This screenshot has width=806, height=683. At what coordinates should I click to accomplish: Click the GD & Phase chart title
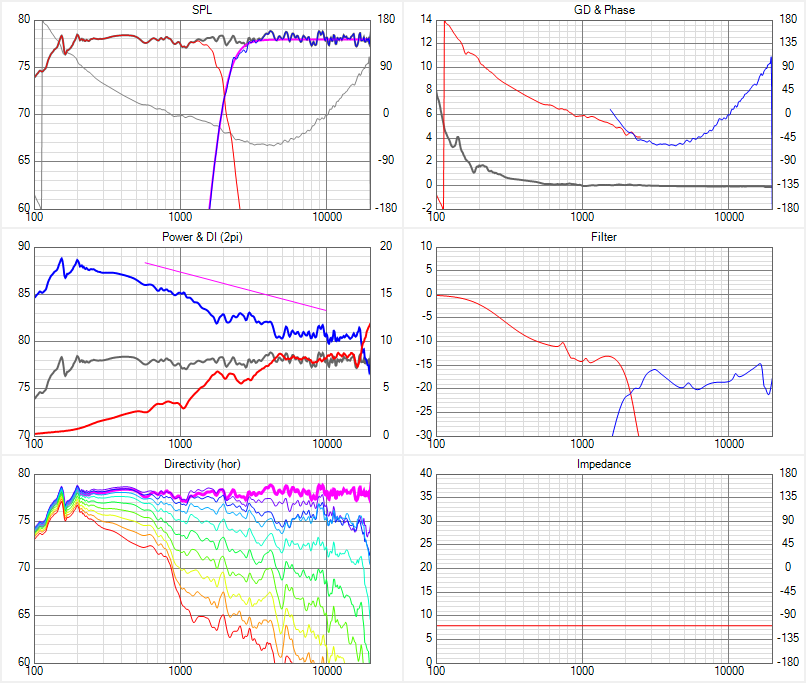click(604, 10)
